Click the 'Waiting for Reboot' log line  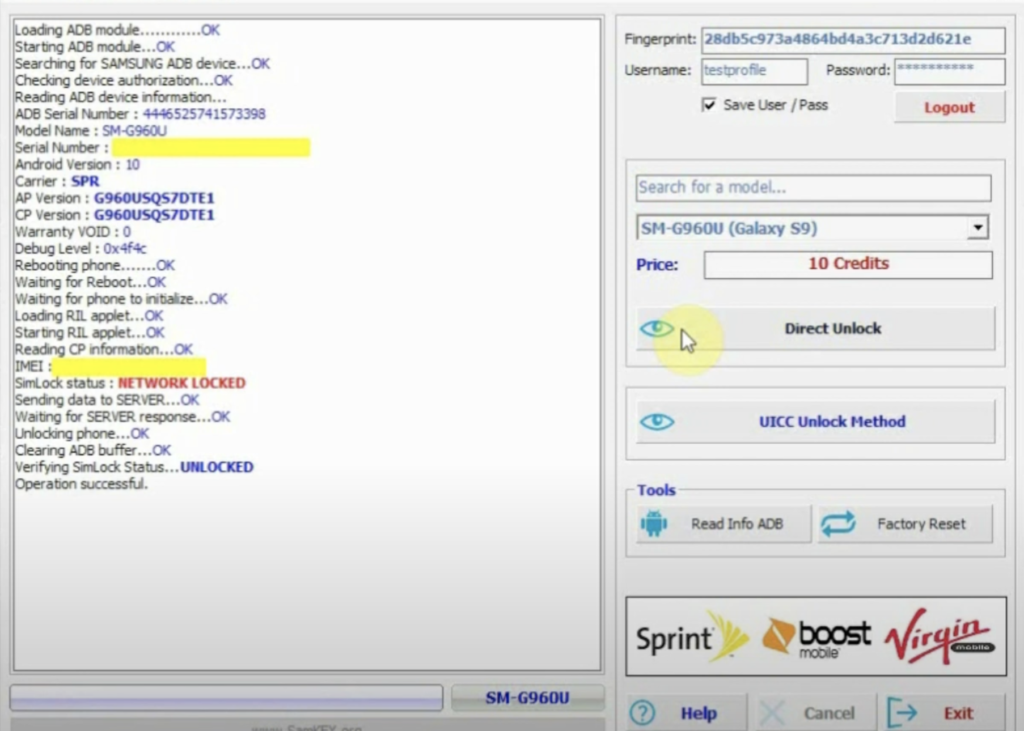pos(90,282)
